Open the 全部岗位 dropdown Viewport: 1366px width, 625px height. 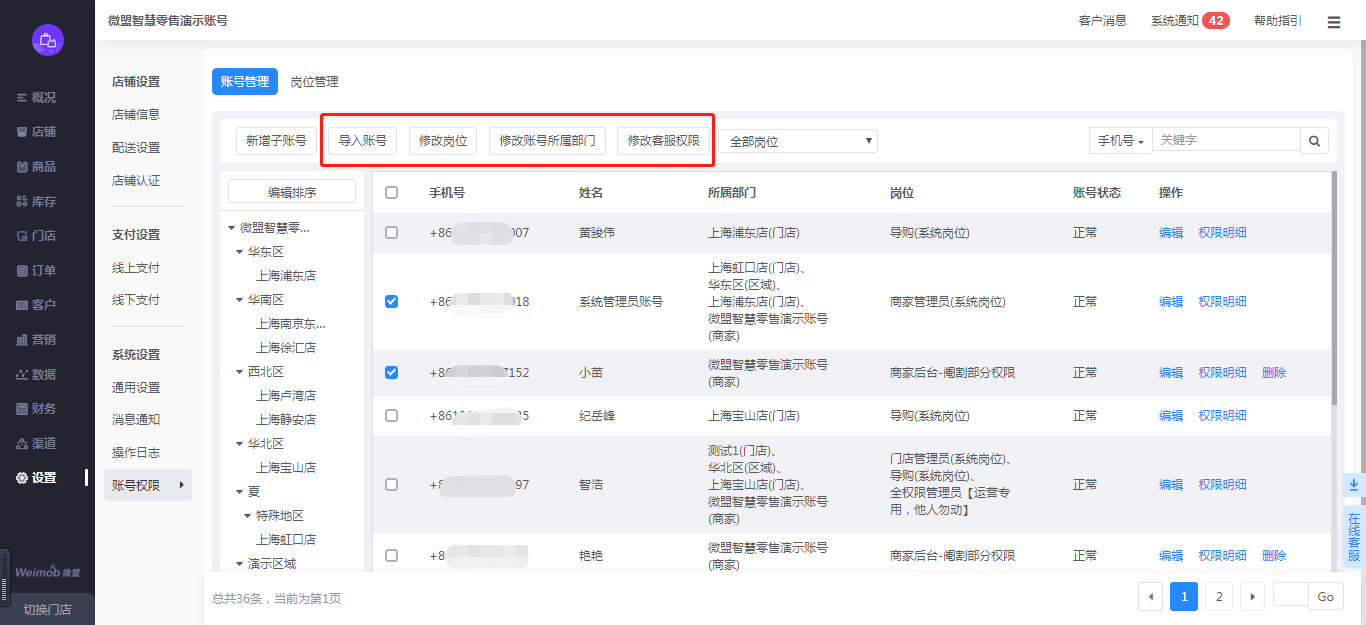tap(798, 141)
